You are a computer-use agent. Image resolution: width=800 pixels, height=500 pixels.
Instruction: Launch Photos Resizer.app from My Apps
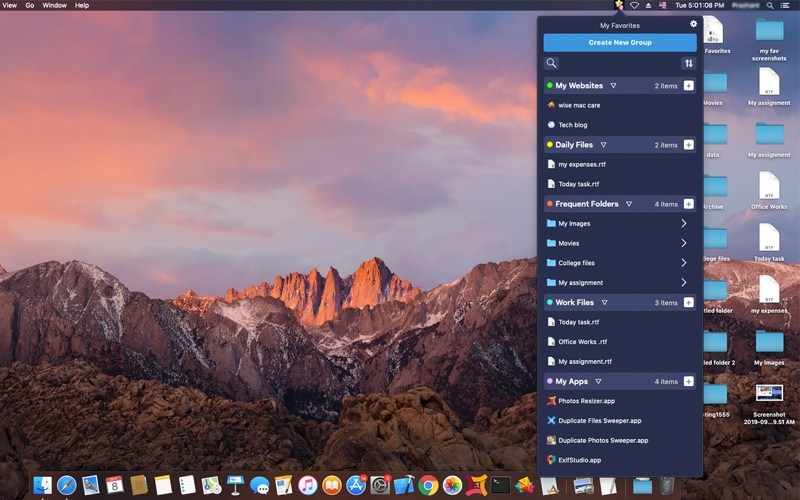(x=587, y=401)
